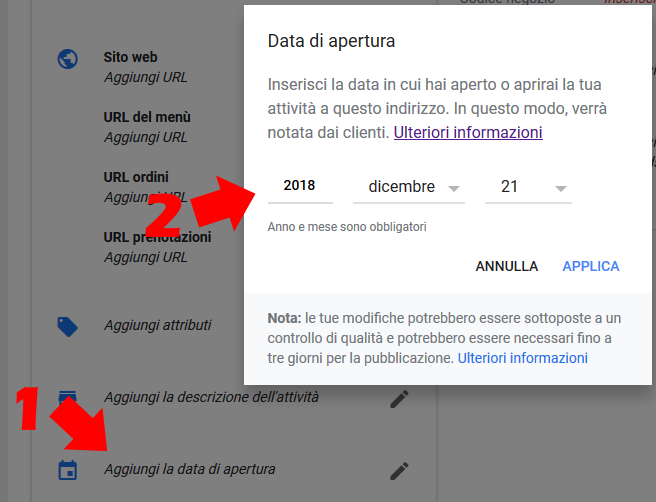Click the calendar icon for opening date
Viewport: 656px width, 502px height.
(67, 470)
